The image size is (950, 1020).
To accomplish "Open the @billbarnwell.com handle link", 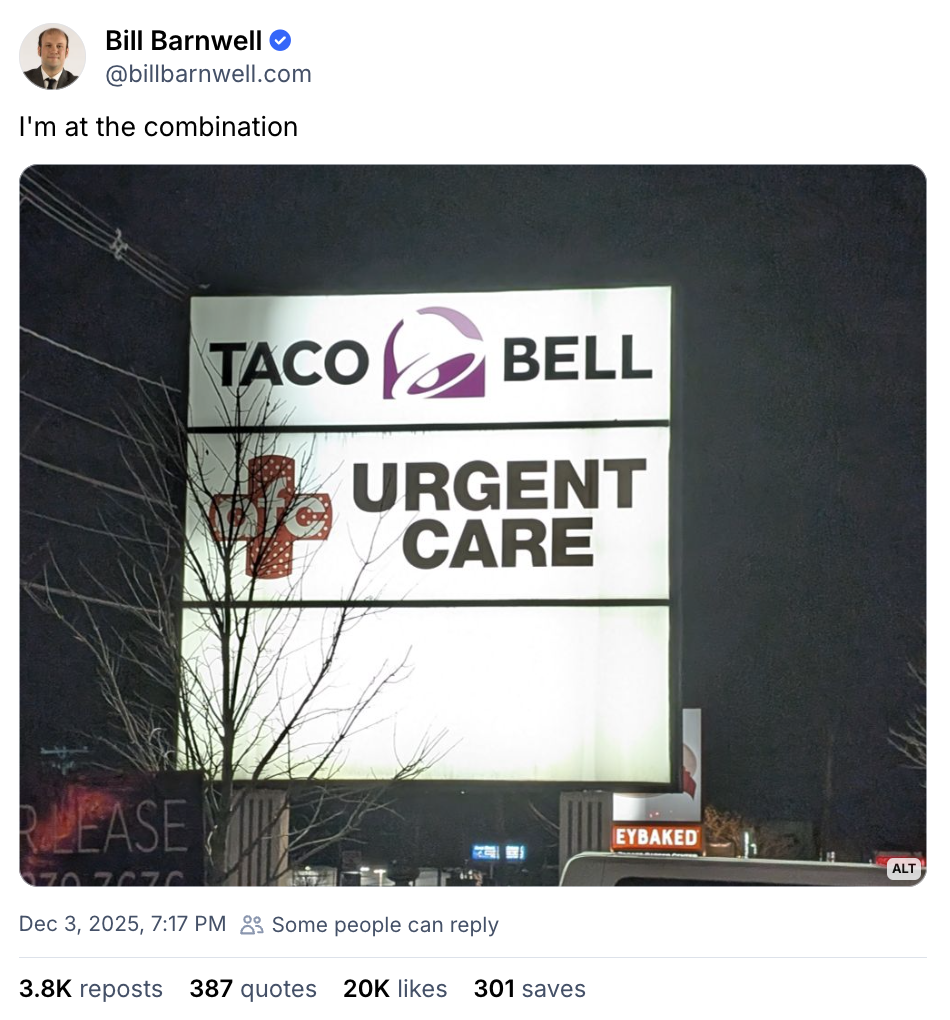I will click(208, 74).
